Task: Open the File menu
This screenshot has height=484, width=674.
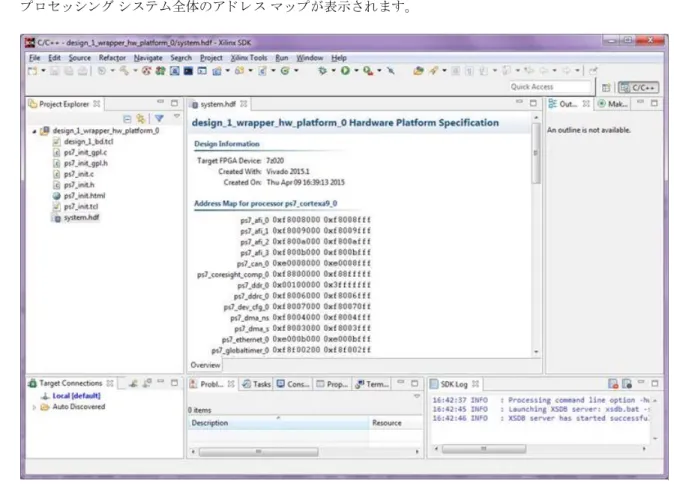Action: pos(35,58)
